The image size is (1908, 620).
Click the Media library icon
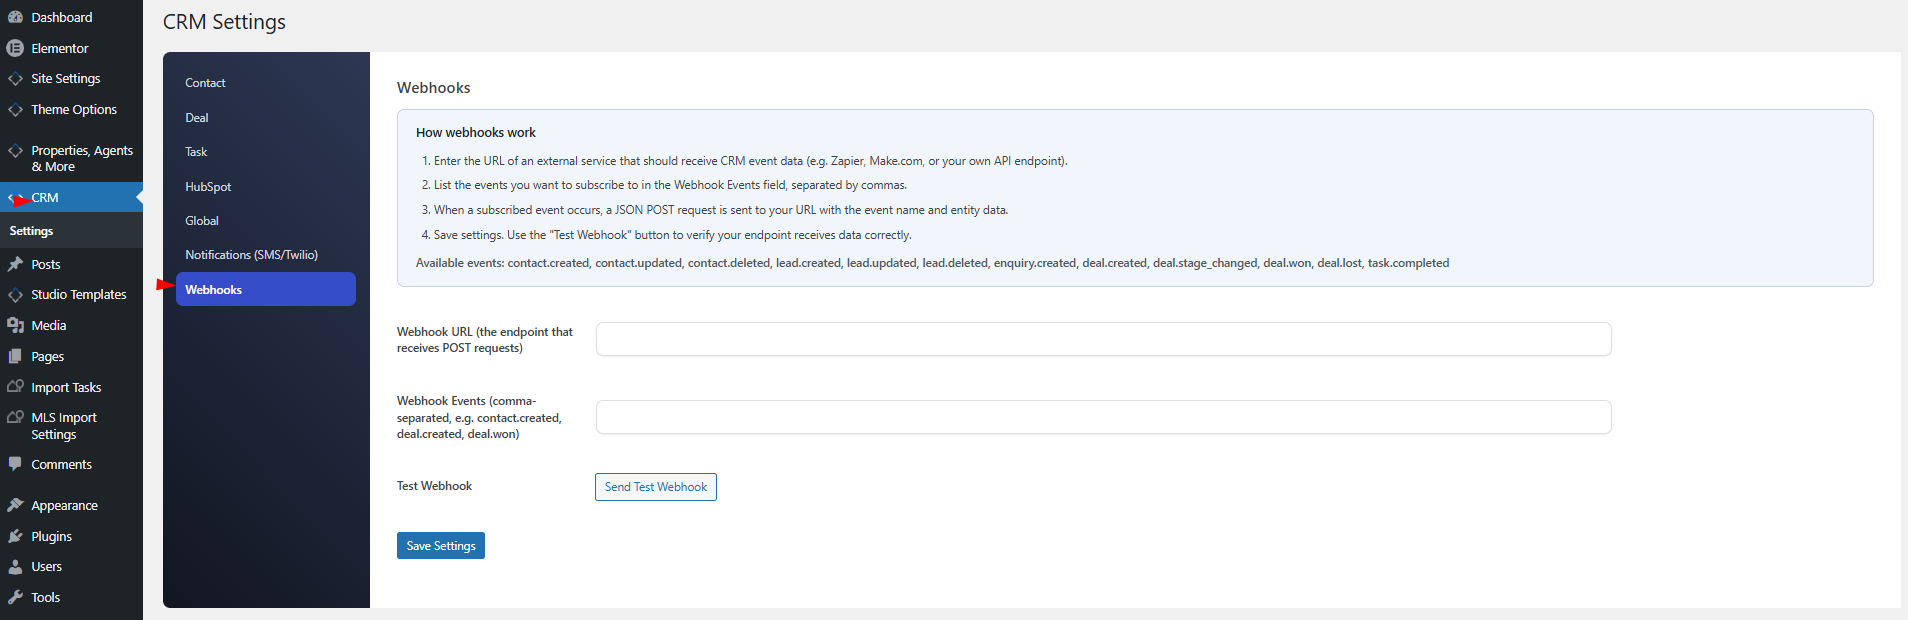pyautogui.click(x=15, y=325)
